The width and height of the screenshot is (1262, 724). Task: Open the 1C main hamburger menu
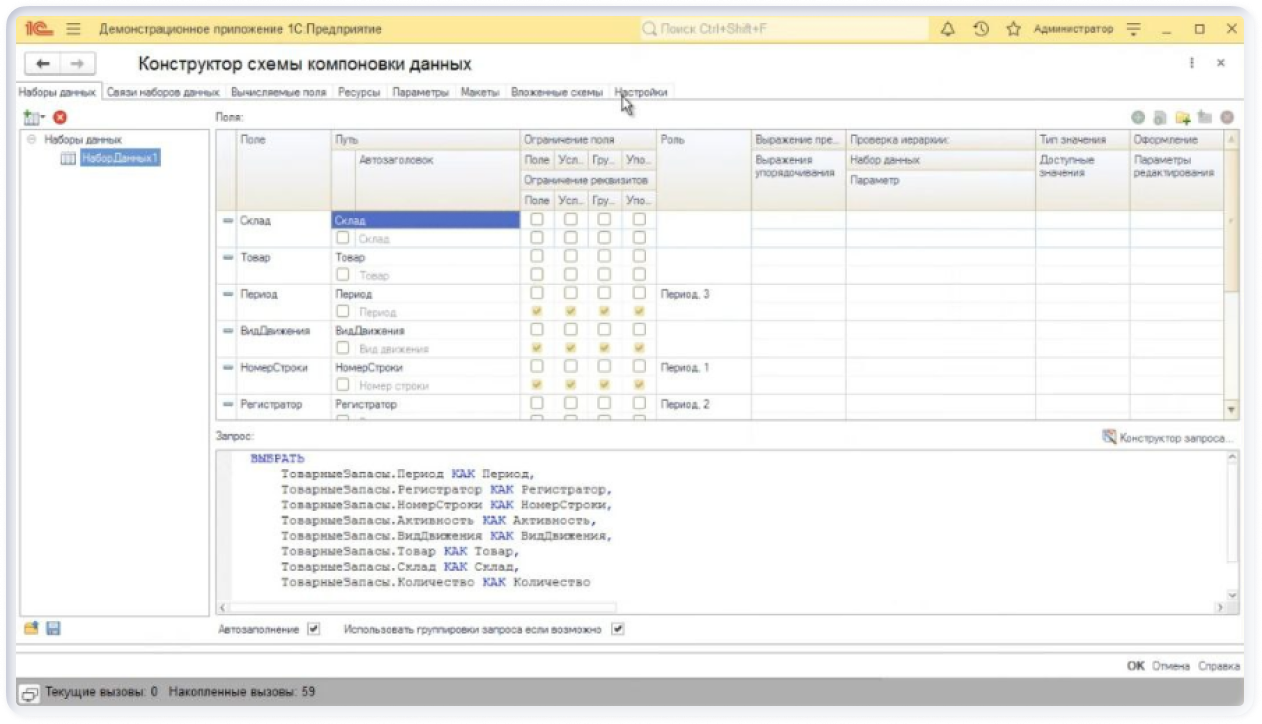[x=73, y=29]
